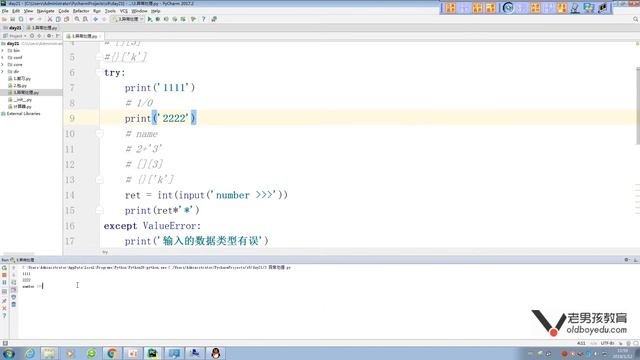Click the editor vertical scrollbar
The image size is (640, 360).
click(638, 106)
